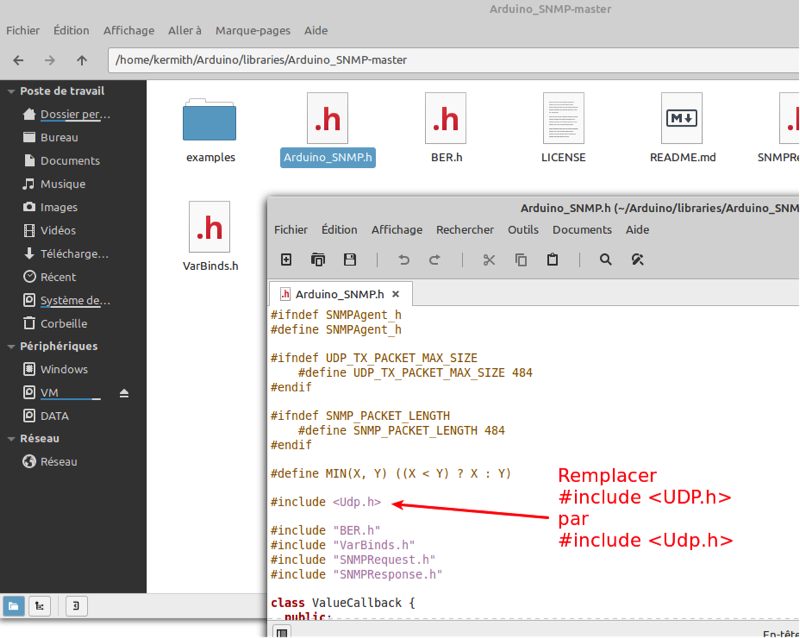This screenshot has width=800, height=638.
Task: Undo the last edit
Action: click(404, 260)
